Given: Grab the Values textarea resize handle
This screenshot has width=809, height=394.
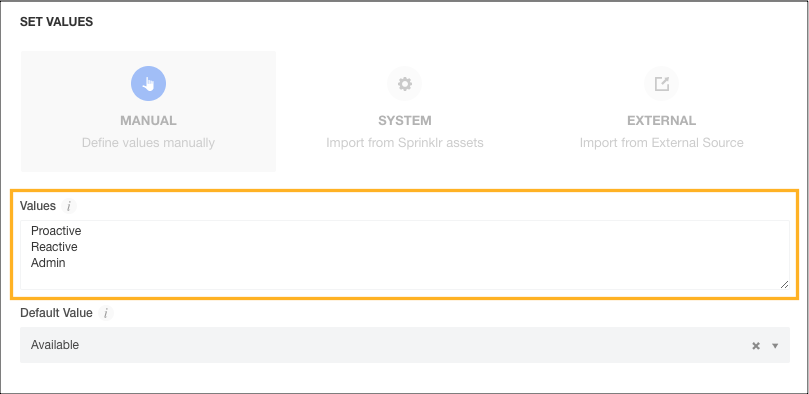Looking at the screenshot, I should 784,284.
